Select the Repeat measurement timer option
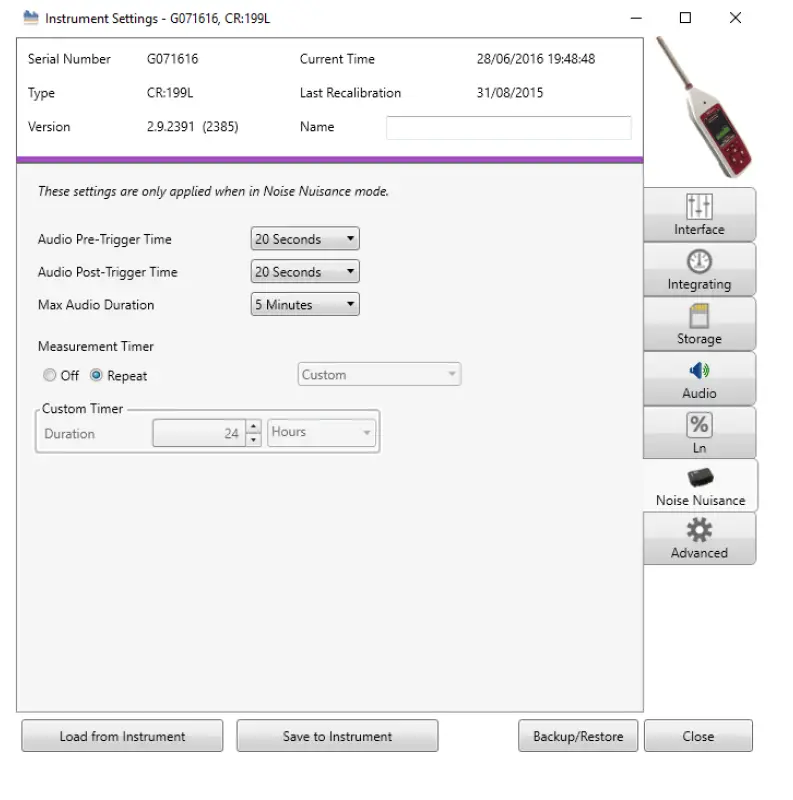Viewport: 793px width, 800px height. coord(118,376)
